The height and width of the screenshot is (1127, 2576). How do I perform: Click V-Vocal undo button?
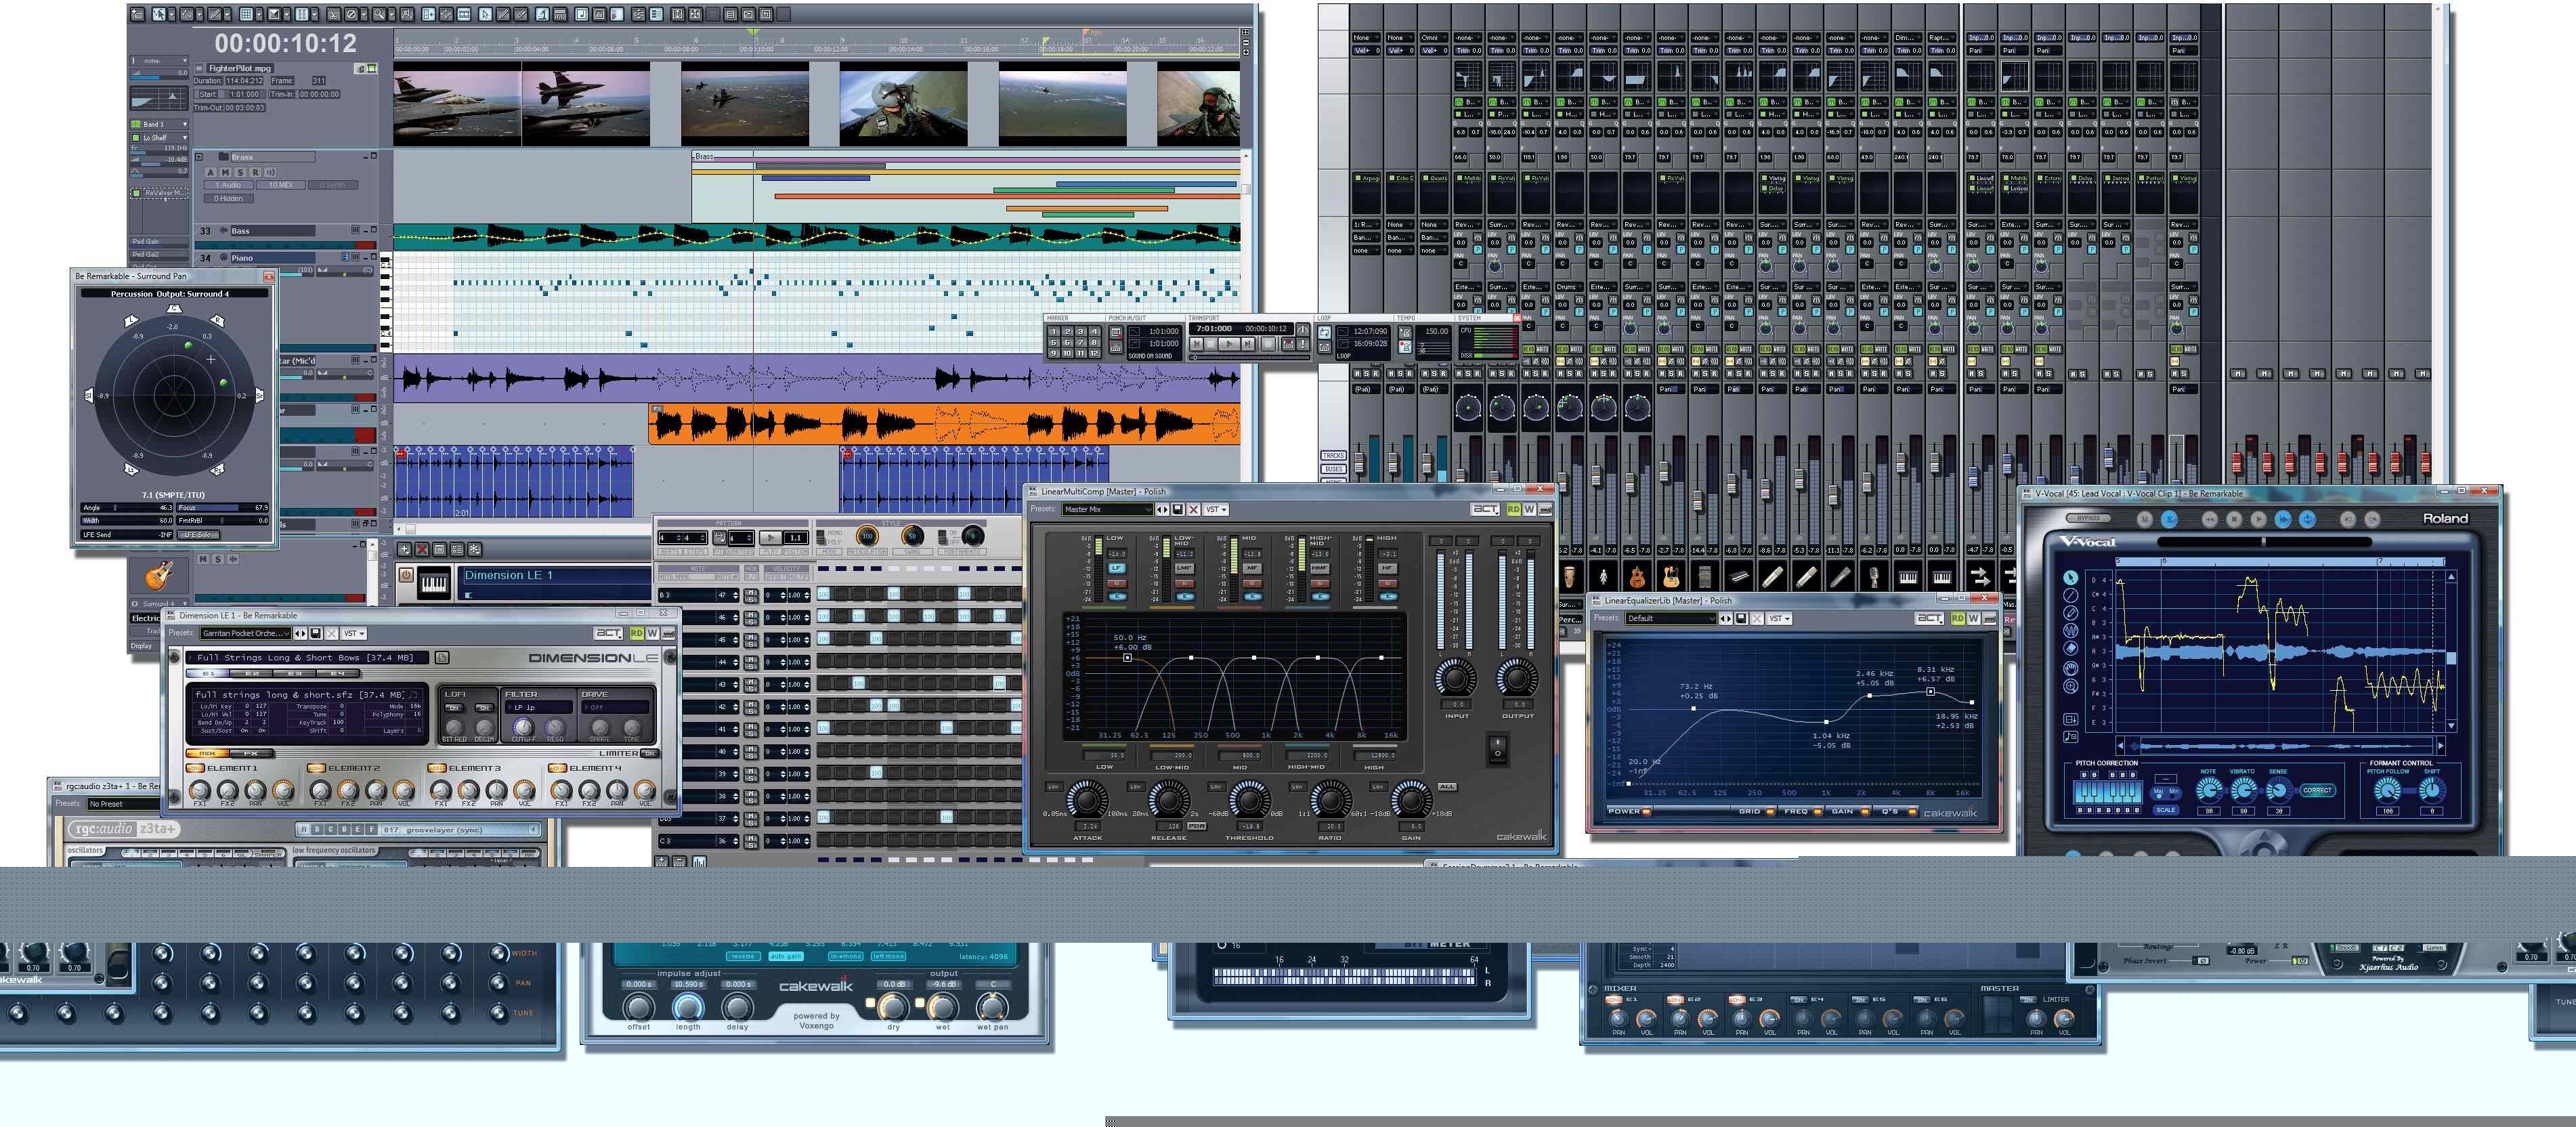tap(2348, 519)
